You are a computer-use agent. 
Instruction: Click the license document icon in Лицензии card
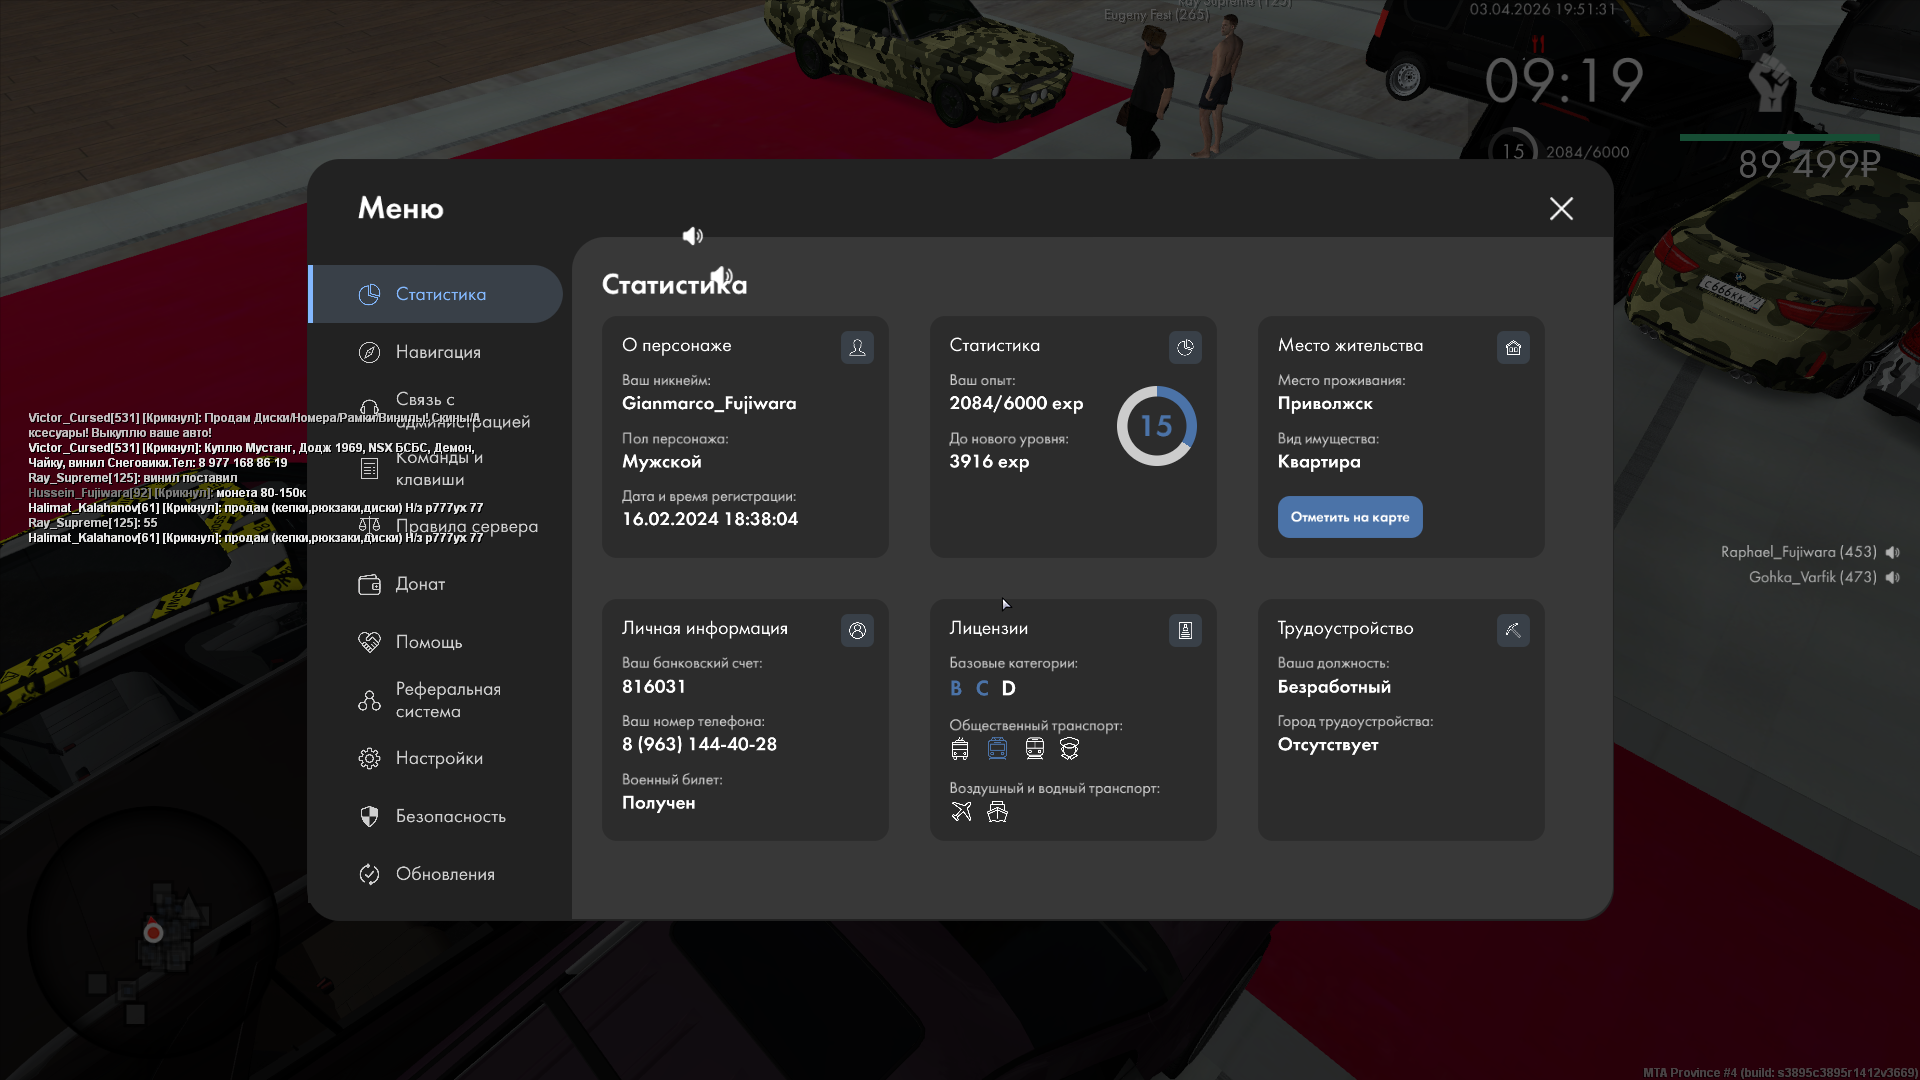(1185, 631)
